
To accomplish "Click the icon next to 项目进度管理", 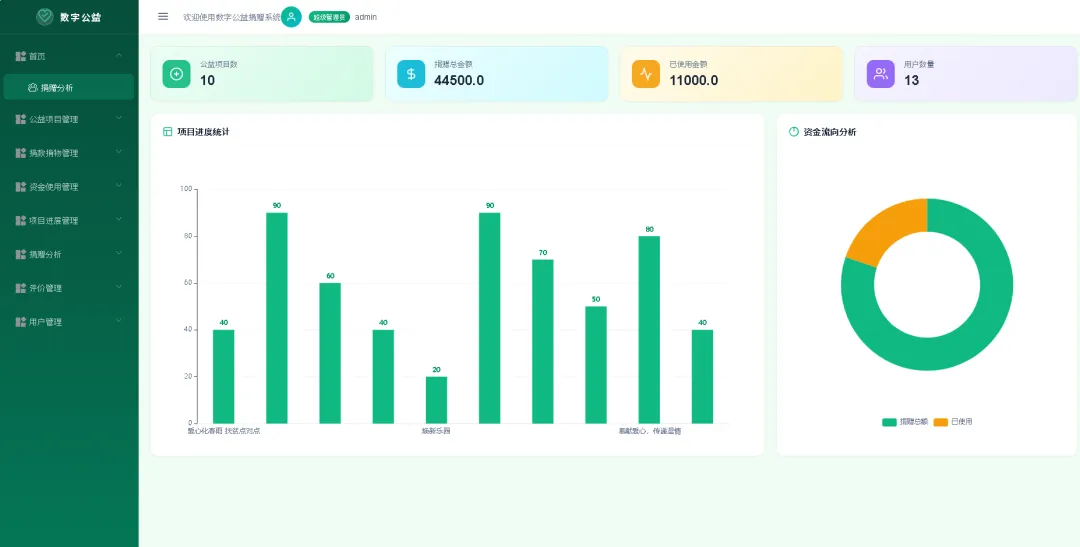I will (x=21, y=220).
